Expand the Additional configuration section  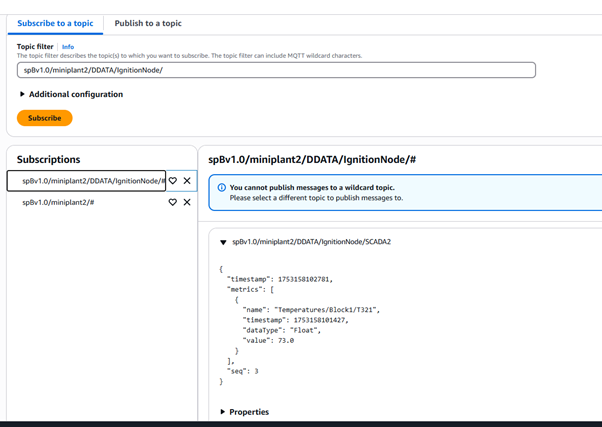pos(71,94)
